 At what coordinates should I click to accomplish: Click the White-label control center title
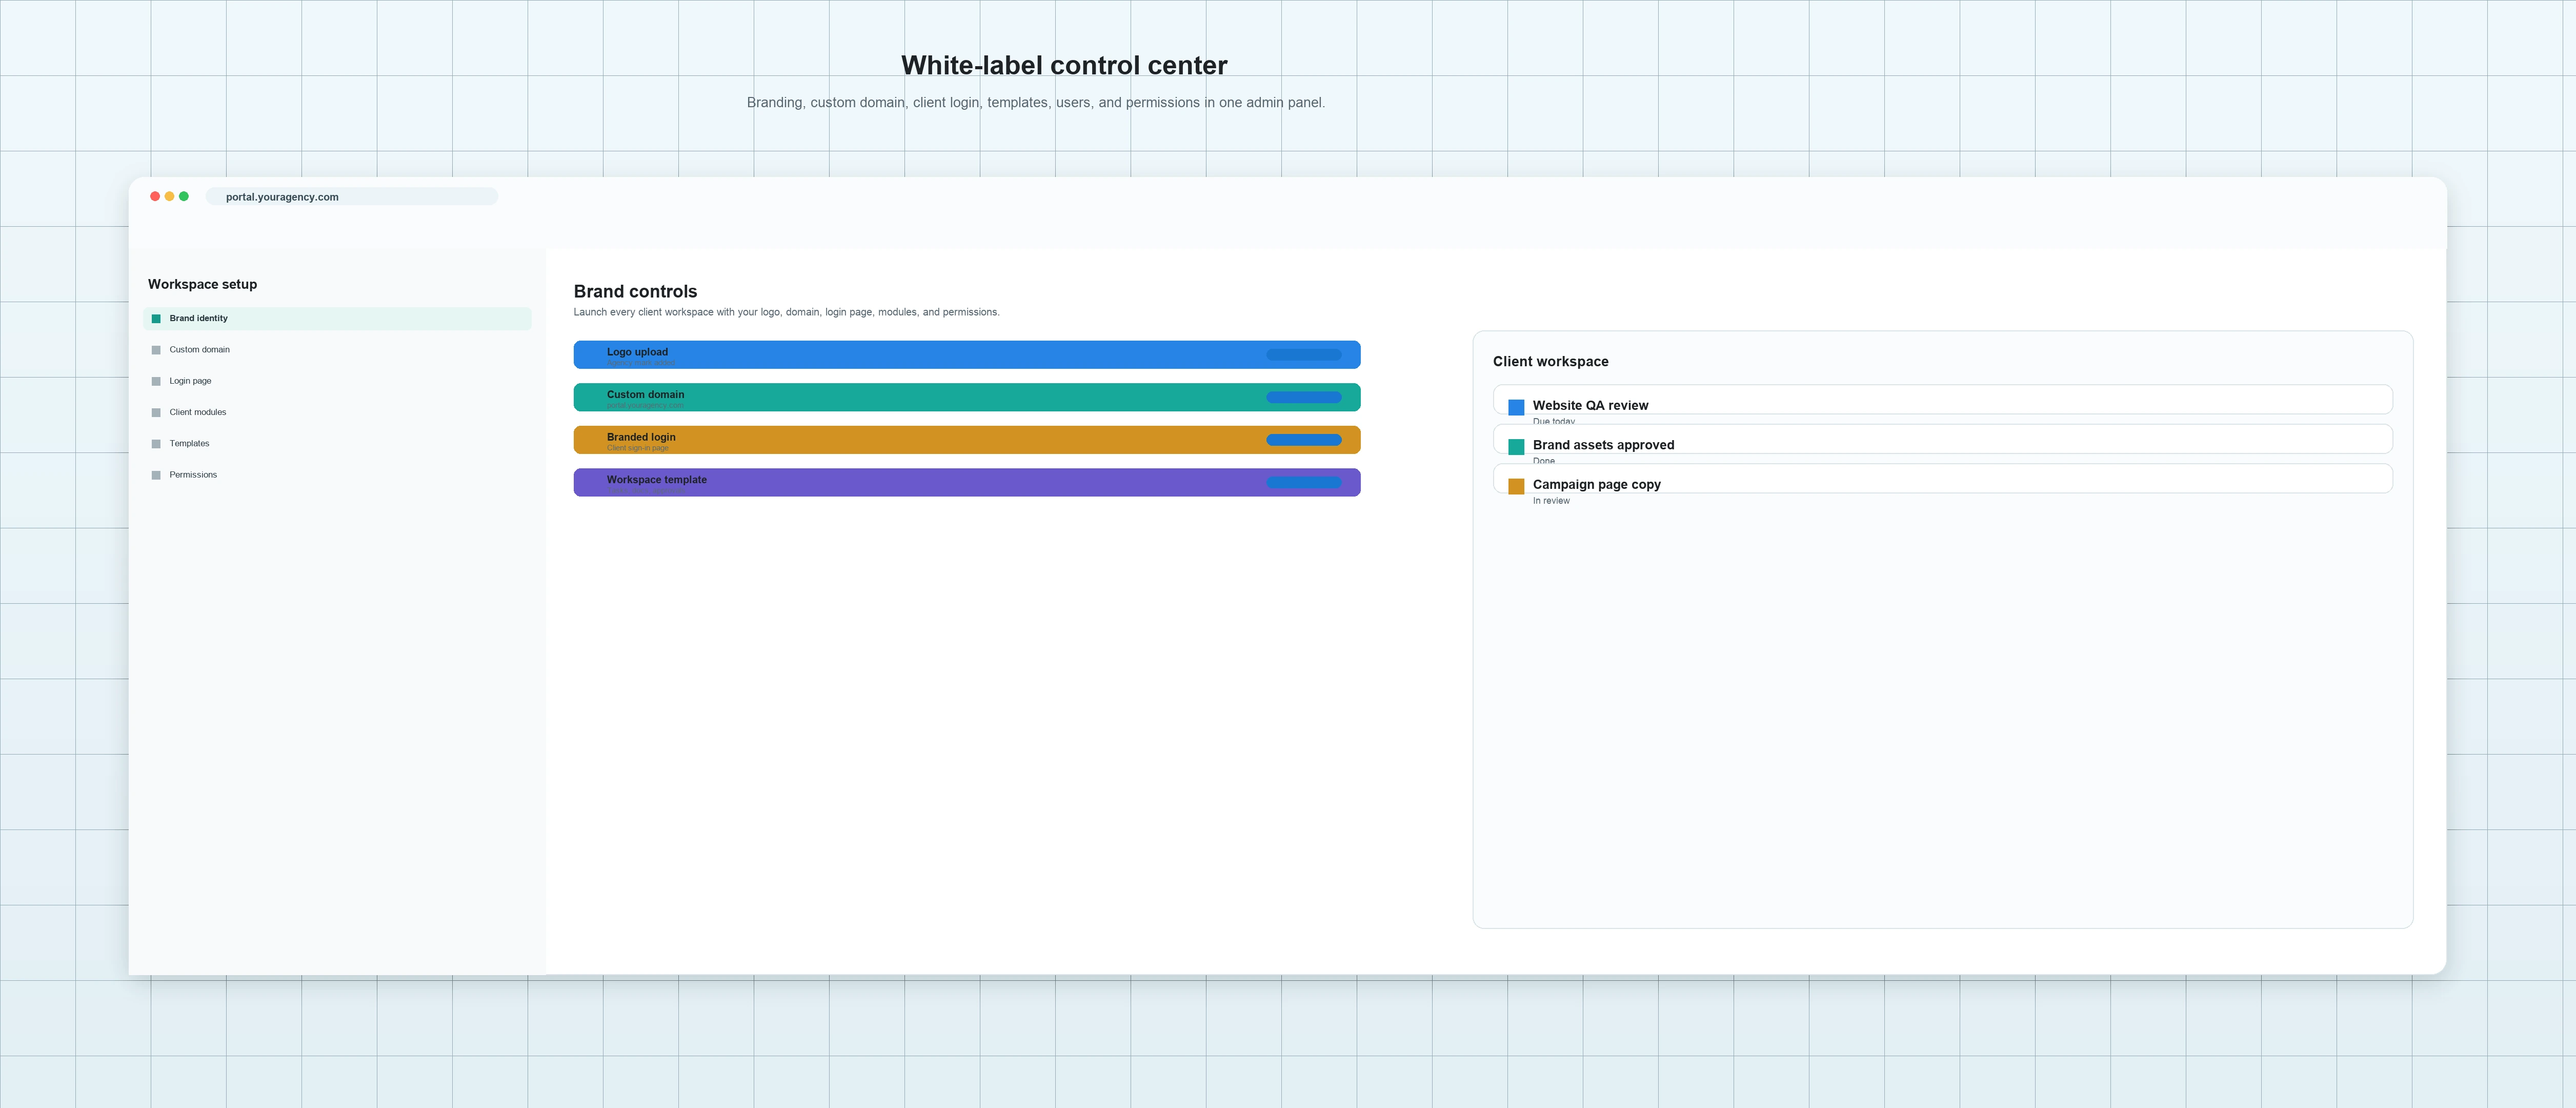[1064, 65]
